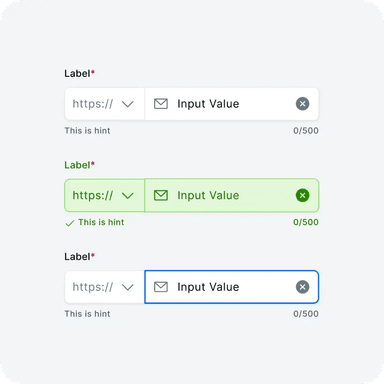Expand the chevron in the top https:// selector
384x384 pixels.
tap(128, 104)
